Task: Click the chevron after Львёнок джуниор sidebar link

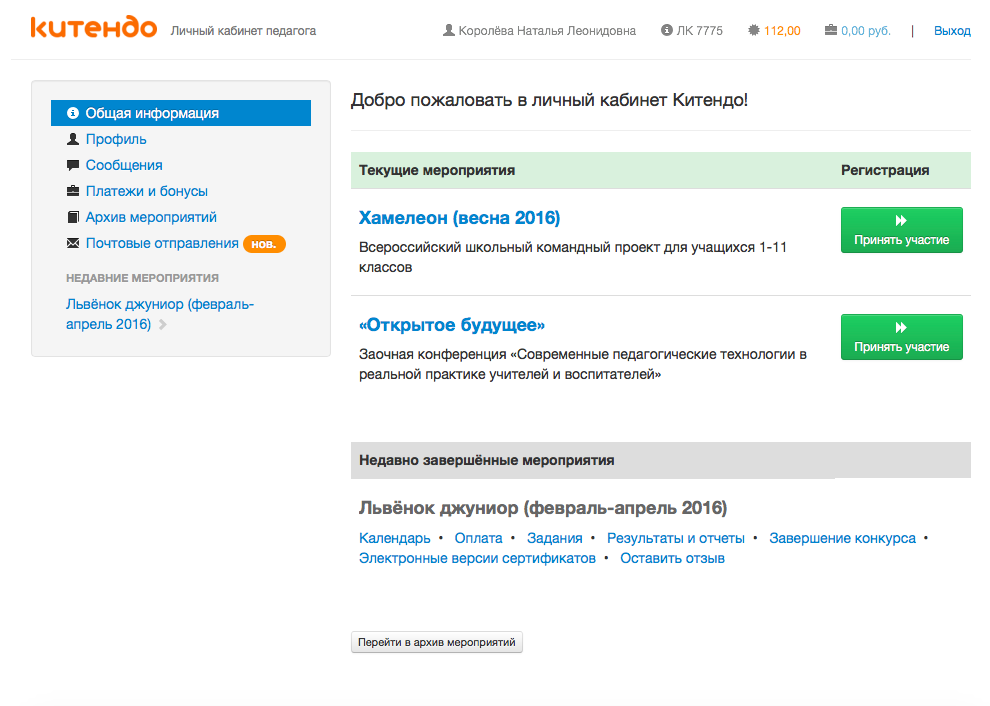Action: point(163,325)
